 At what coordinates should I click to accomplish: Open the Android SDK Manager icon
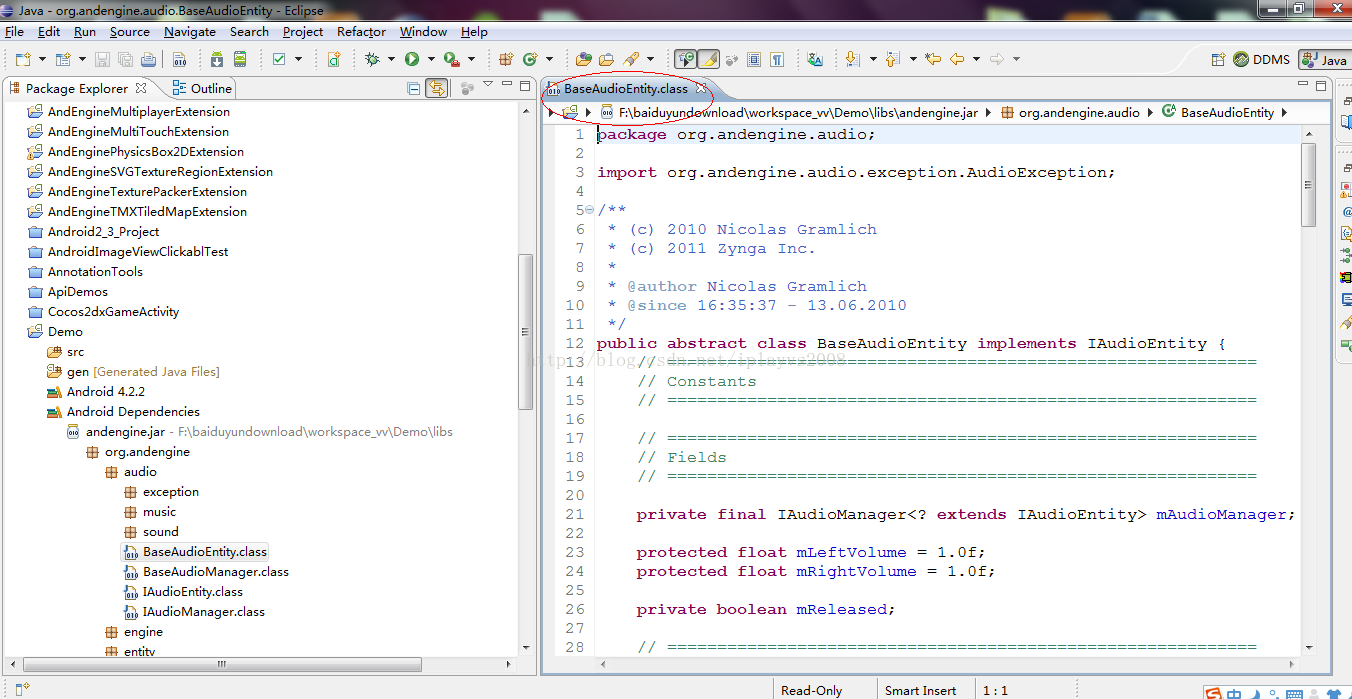click(x=216, y=59)
